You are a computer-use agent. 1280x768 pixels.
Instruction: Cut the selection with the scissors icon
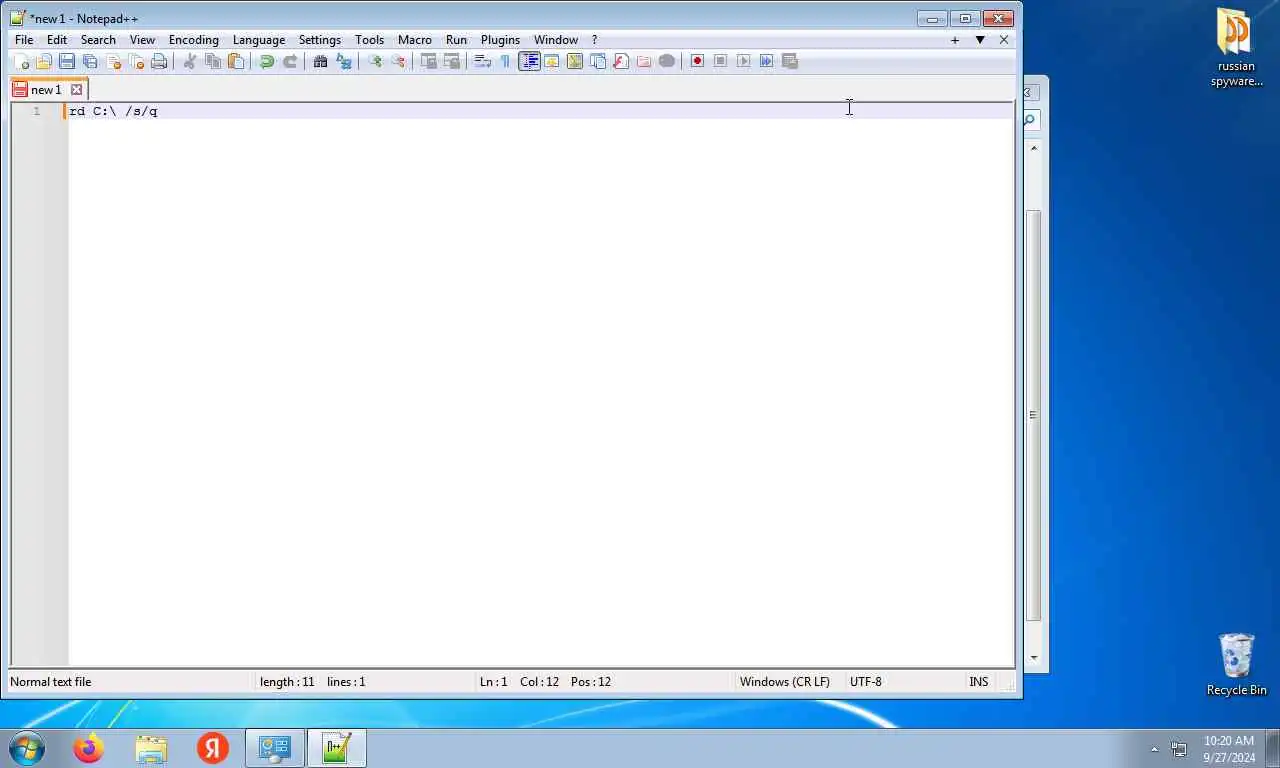click(190, 61)
